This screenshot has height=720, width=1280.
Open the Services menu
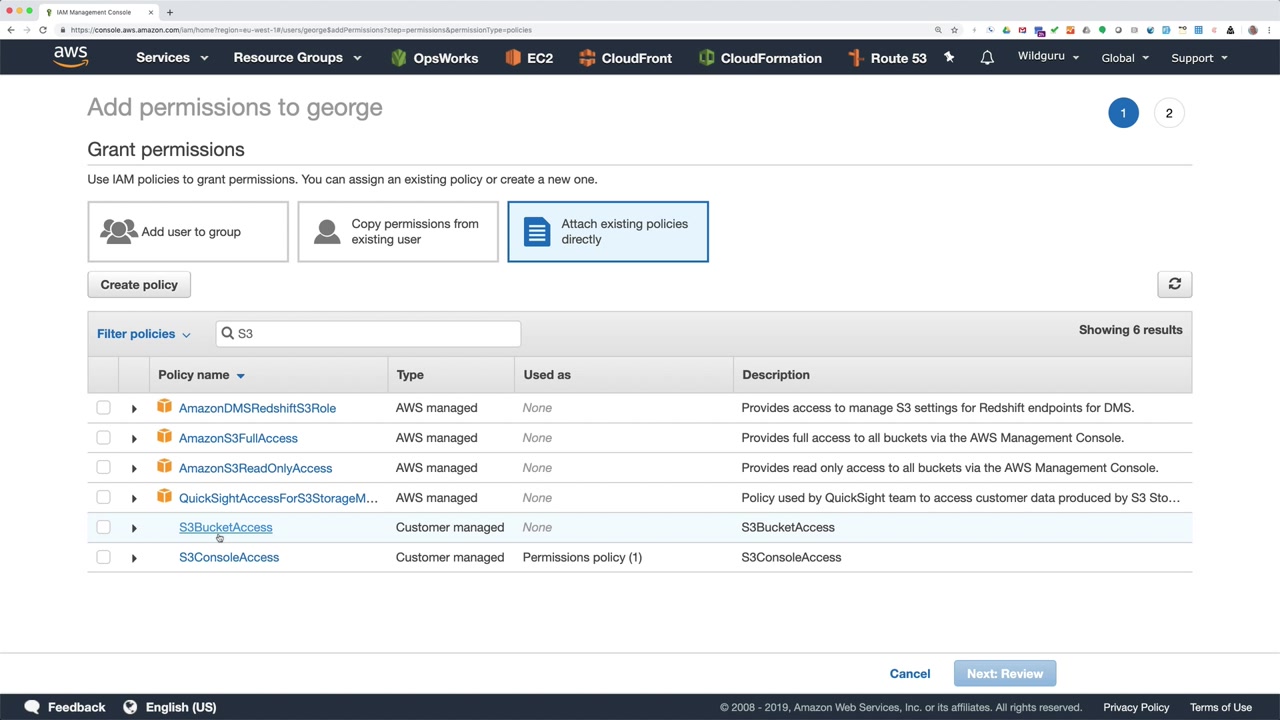172,58
